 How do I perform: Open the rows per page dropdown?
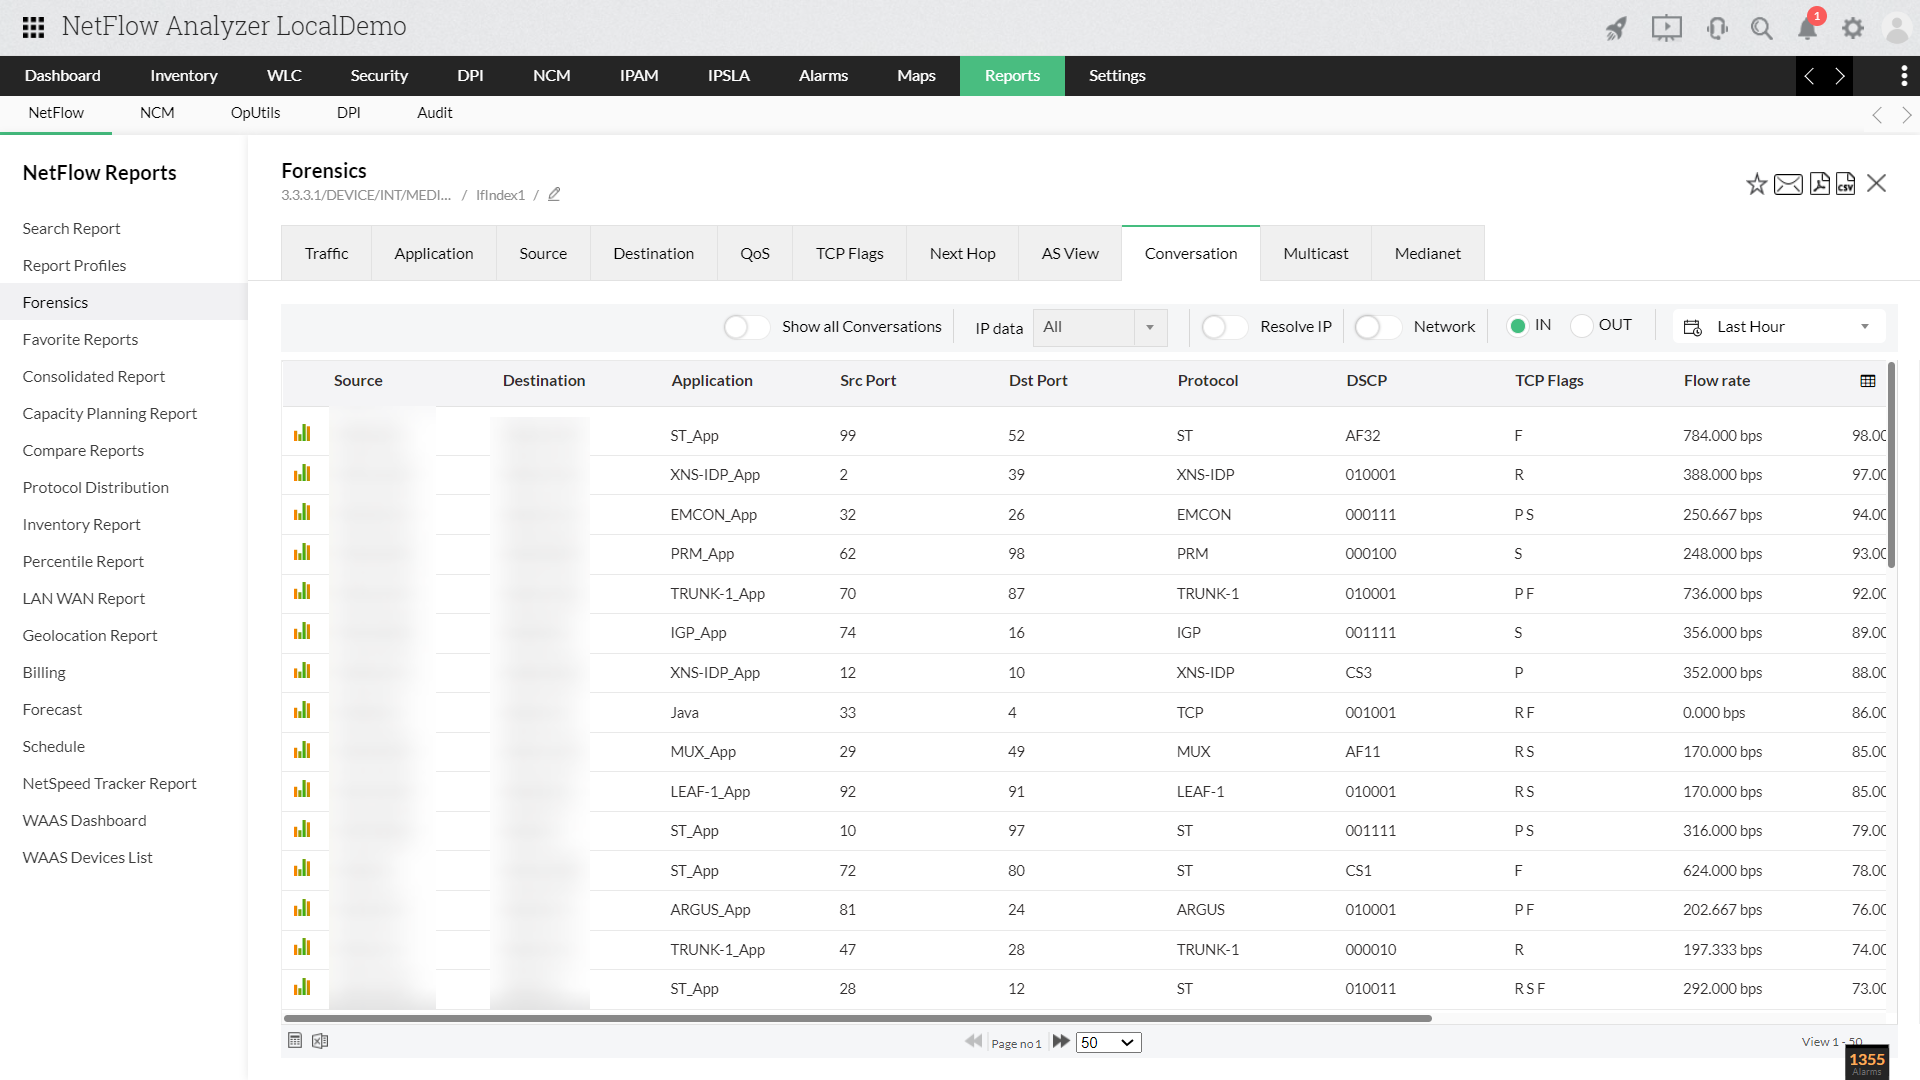click(1108, 1043)
